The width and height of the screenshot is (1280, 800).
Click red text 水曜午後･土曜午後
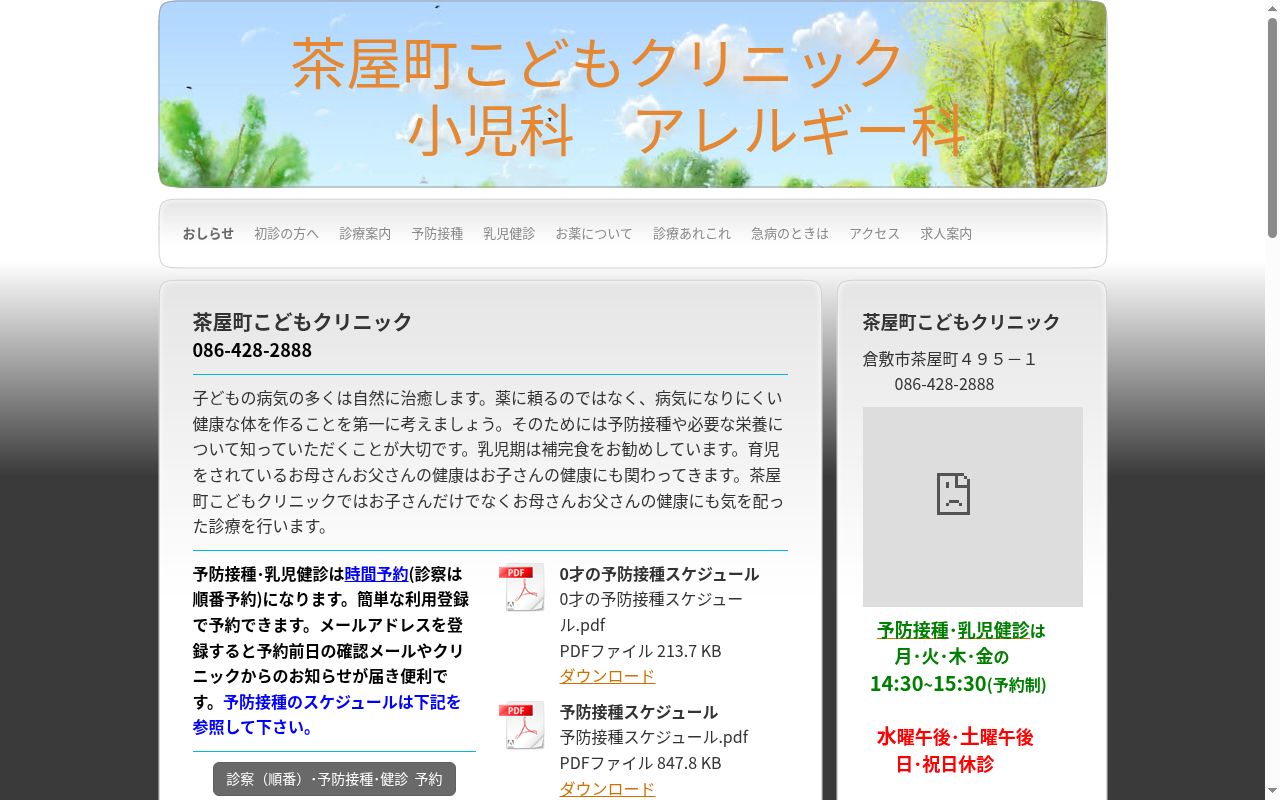point(955,738)
